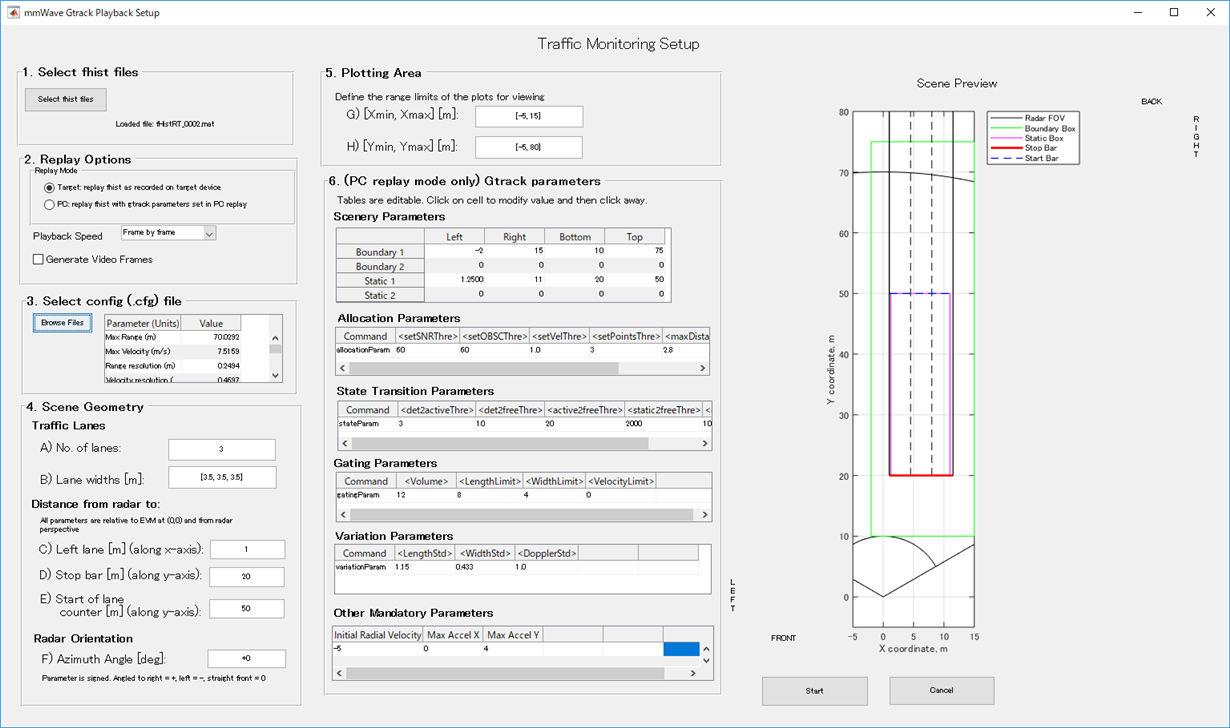Minimize the mmWave Gtrack Playback Setup window
The image size is (1230, 728).
tap(1138, 12)
